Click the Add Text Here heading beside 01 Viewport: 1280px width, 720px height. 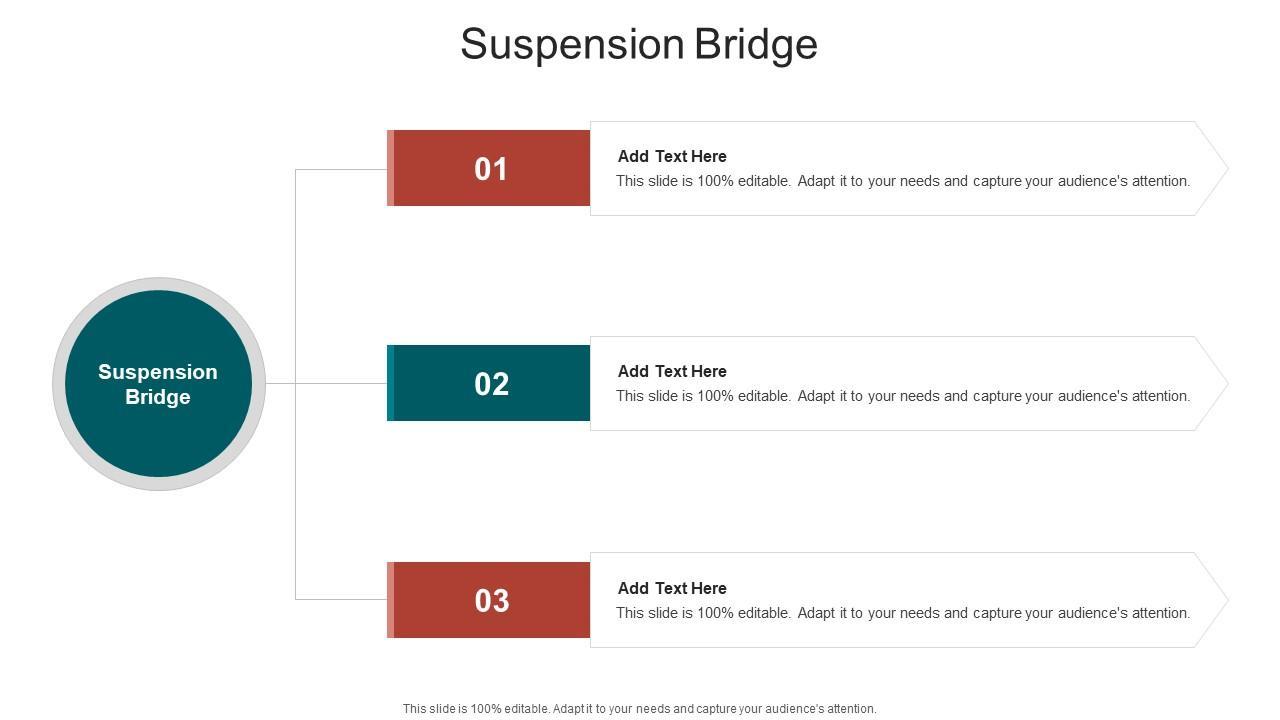(x=672, y=156)
